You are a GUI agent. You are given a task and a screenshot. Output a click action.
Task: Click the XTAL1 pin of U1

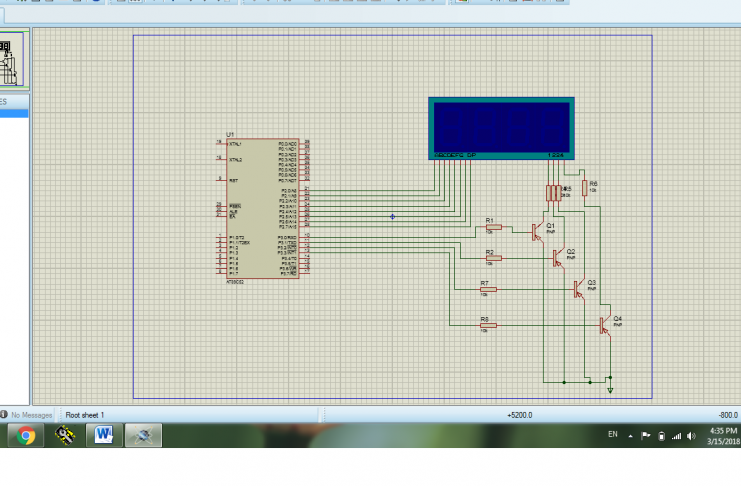coord(221,144)
